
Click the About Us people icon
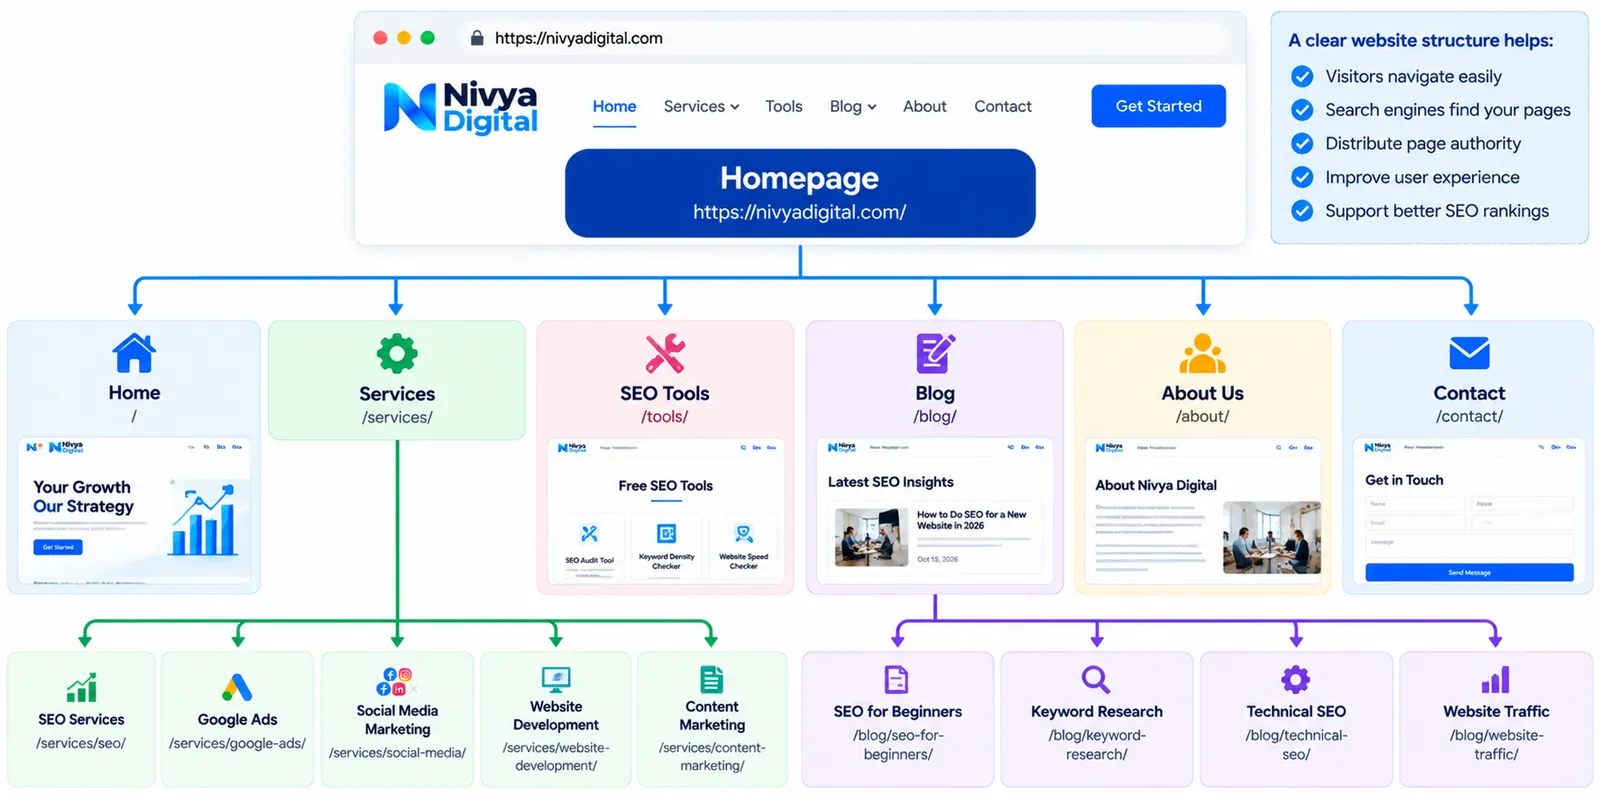(1202, 353)
